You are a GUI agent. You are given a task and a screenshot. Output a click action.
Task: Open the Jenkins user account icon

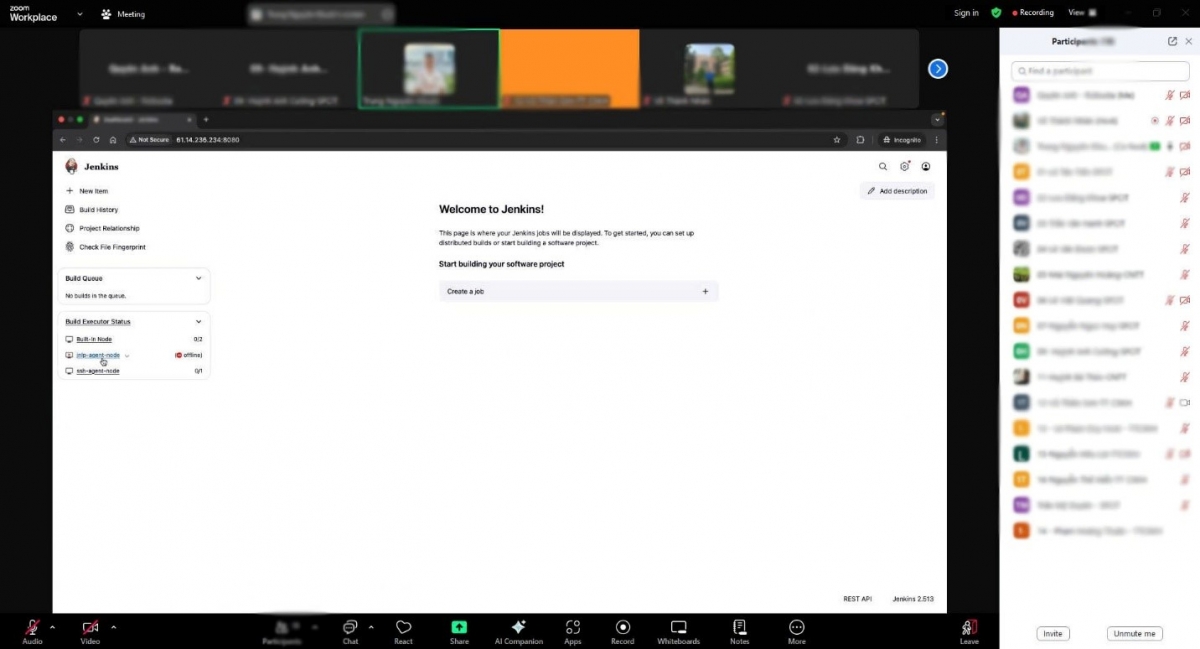point(927,167)
